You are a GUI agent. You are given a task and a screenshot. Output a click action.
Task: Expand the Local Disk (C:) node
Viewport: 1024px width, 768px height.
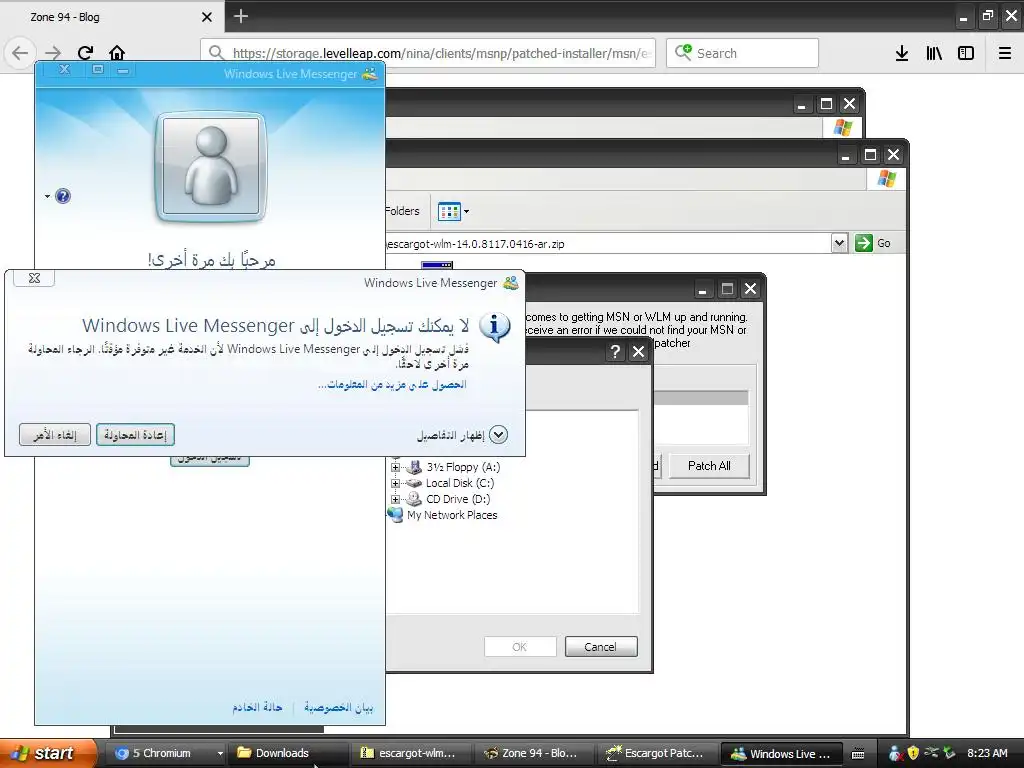[x=395, y=484]
